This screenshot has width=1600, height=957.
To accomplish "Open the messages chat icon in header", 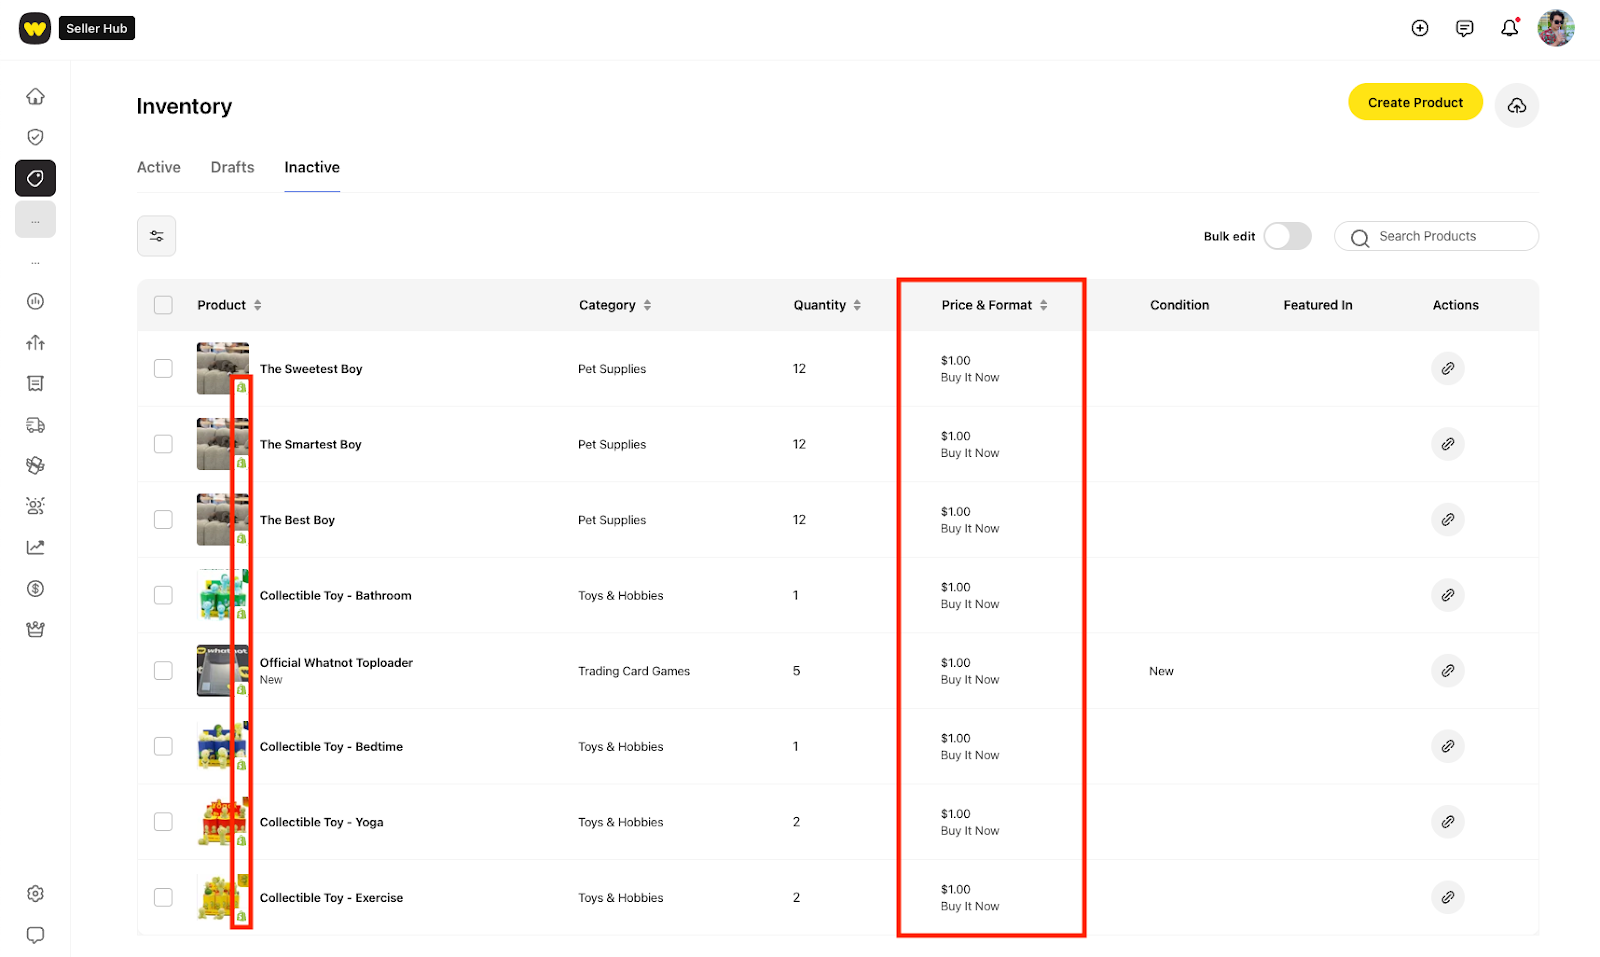I will tap(1464, 28).
